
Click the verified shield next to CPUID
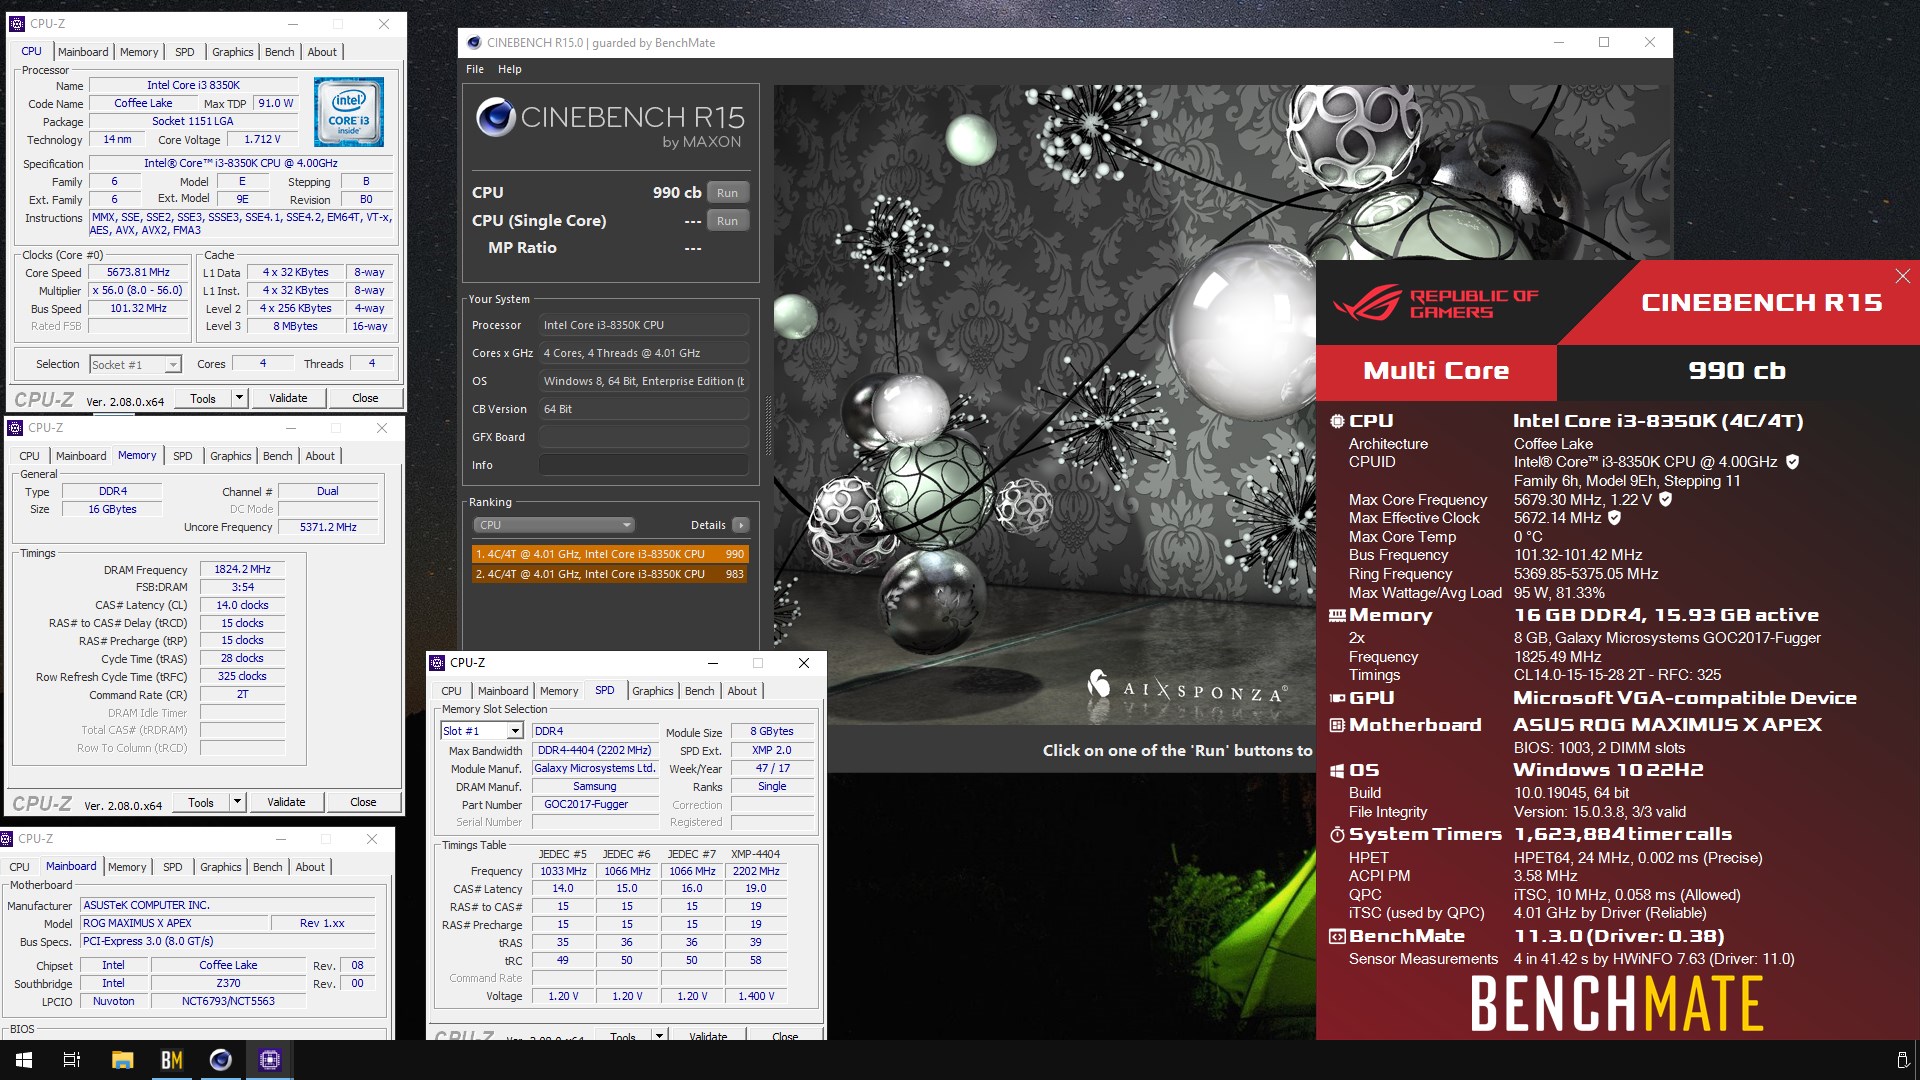[x=1792, y=462]
